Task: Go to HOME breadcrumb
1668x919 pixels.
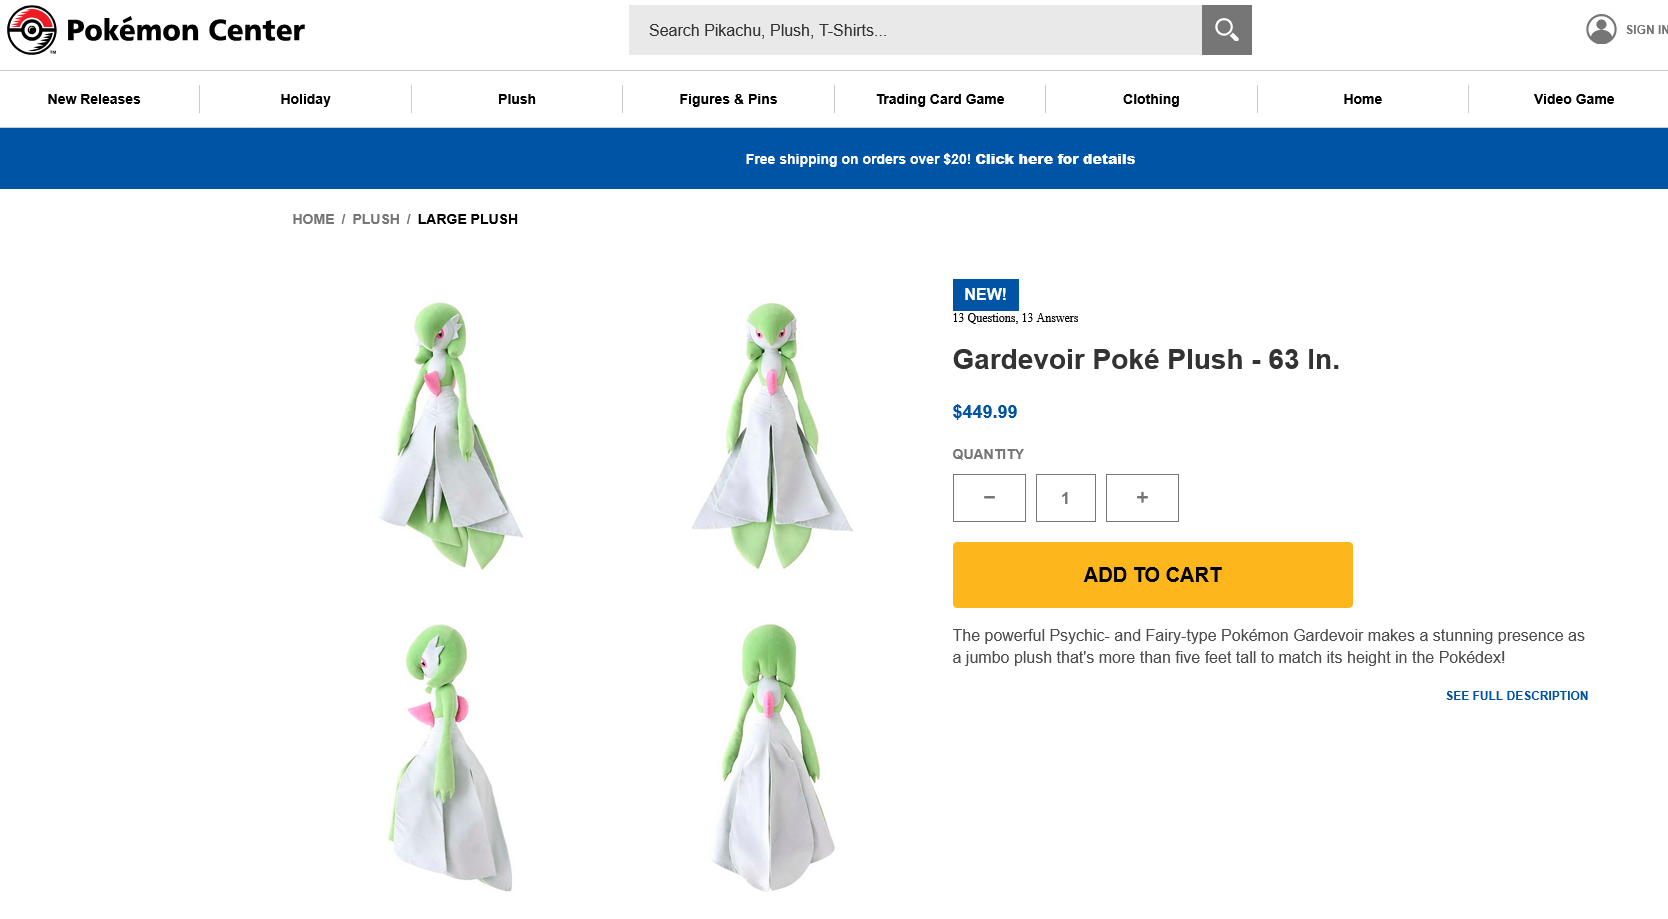Action: [x=313, y=219]
